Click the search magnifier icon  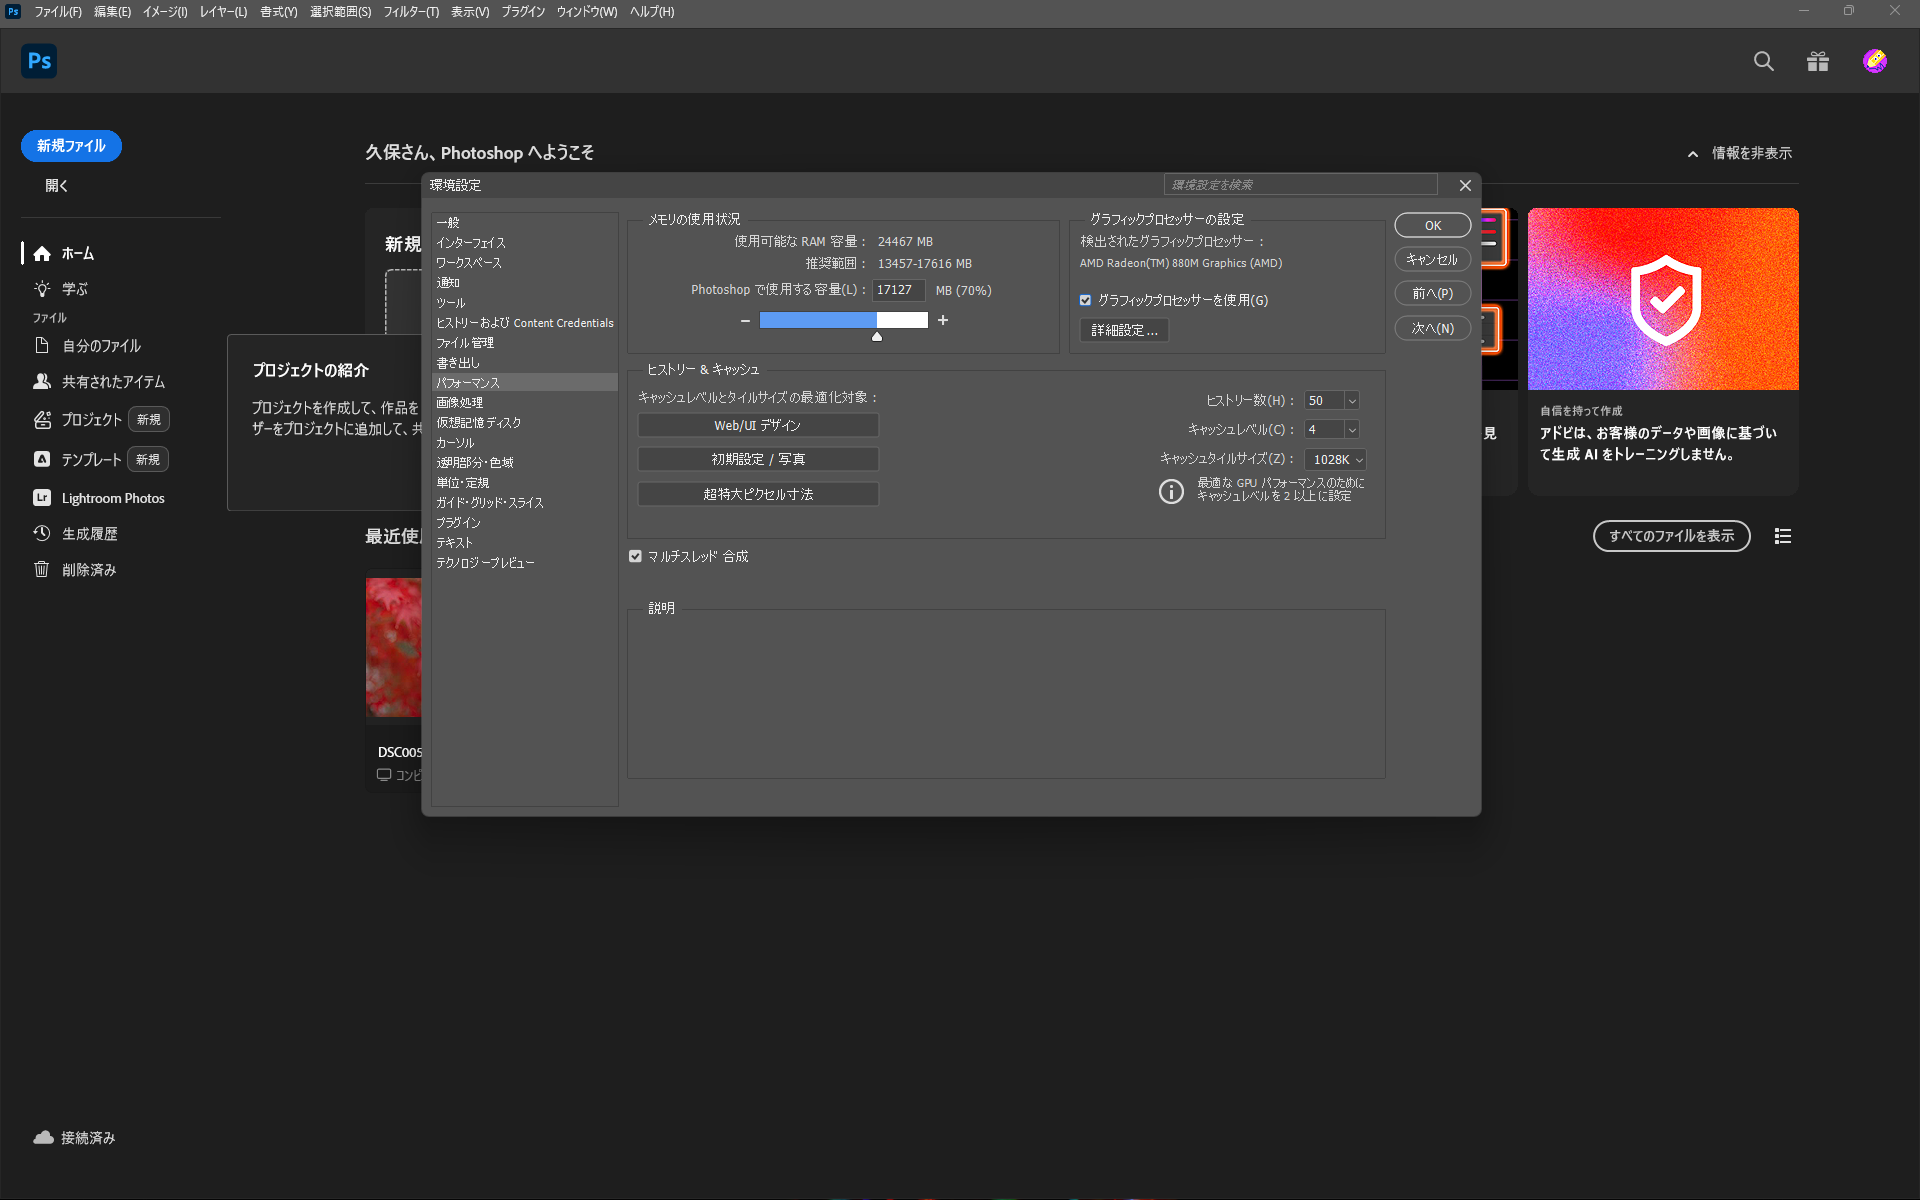(1763, 61)
